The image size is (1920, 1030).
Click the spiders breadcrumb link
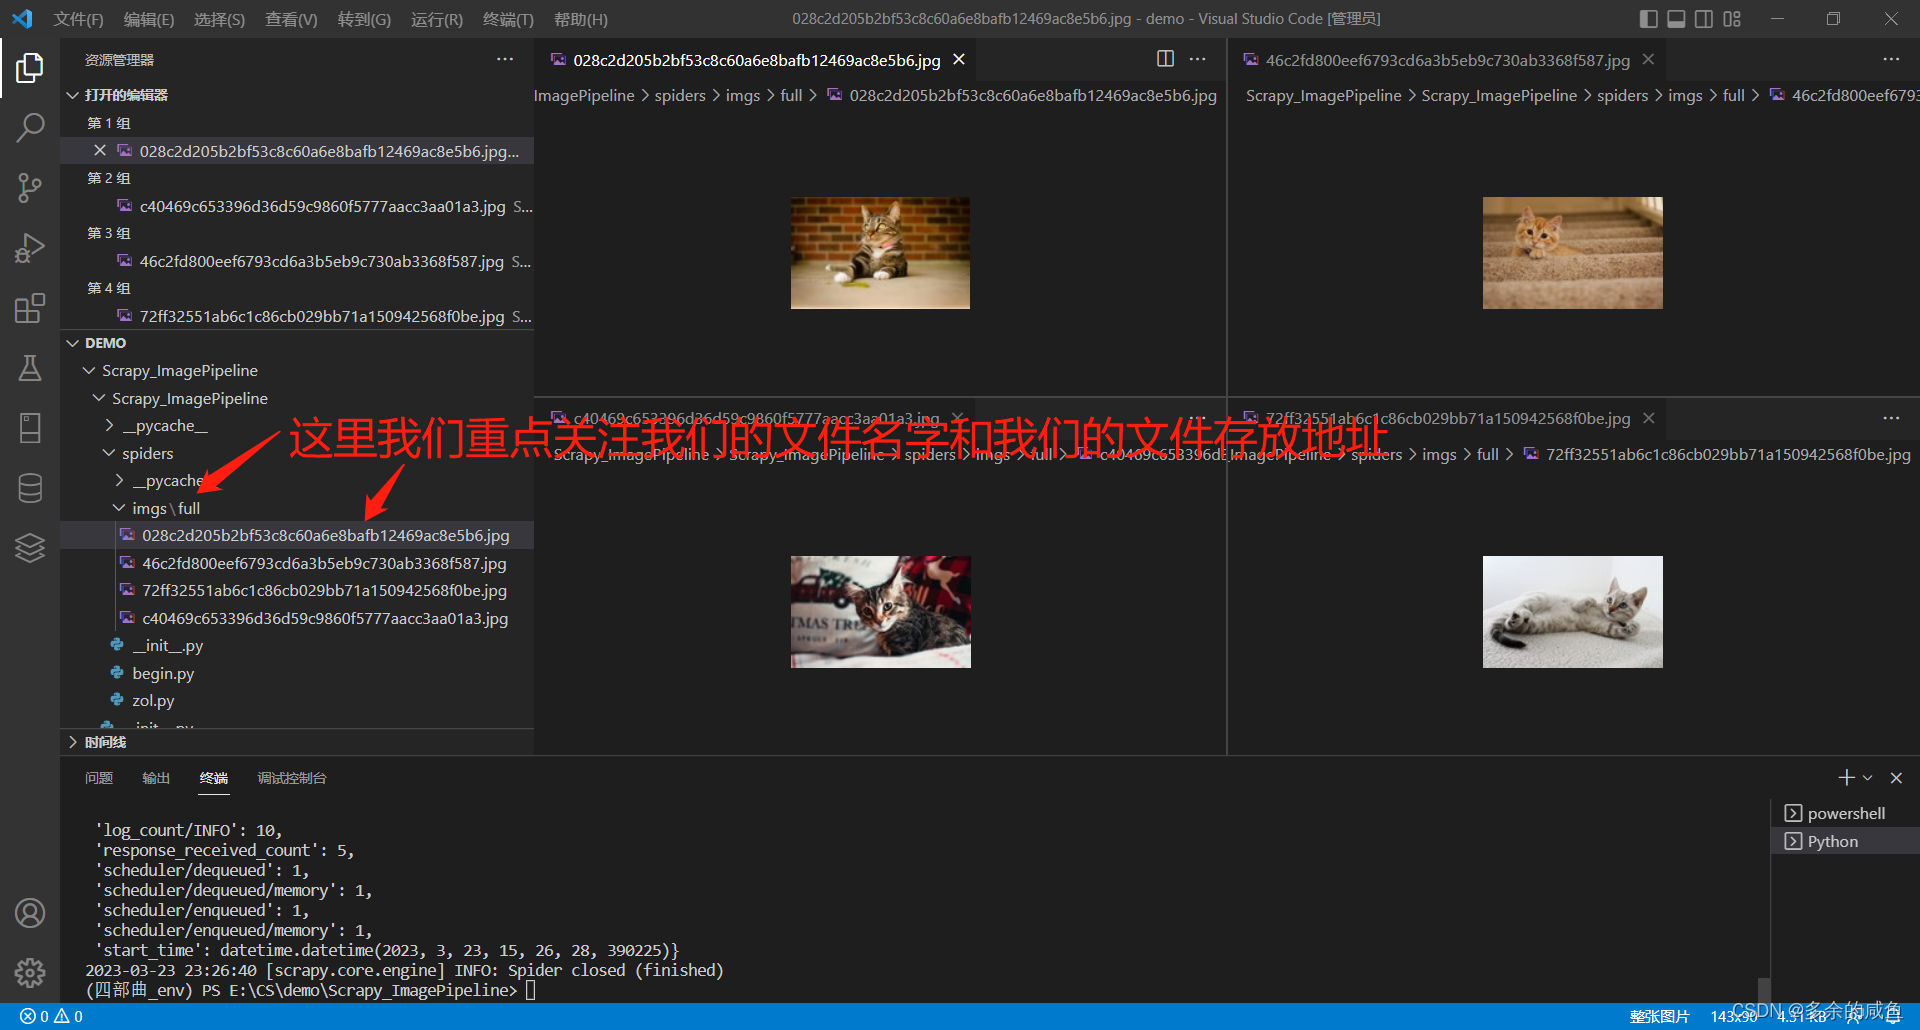(679, 95)
